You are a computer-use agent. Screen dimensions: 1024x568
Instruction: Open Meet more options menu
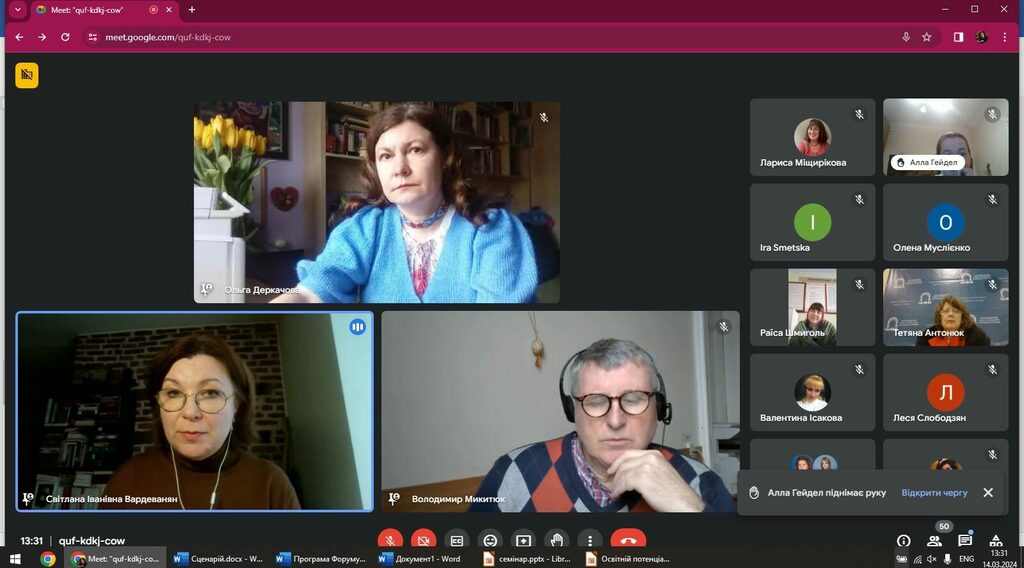[x=590, y=540]
